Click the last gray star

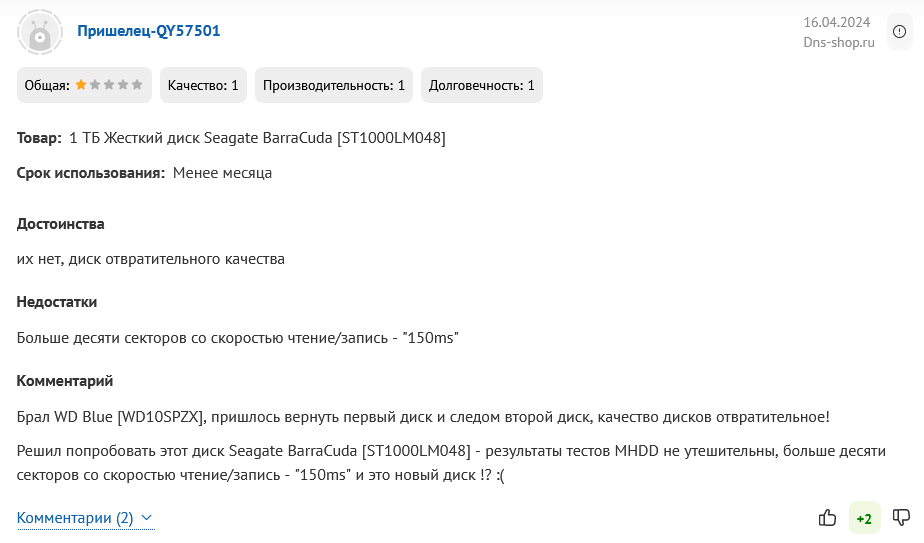coord(137,84)
